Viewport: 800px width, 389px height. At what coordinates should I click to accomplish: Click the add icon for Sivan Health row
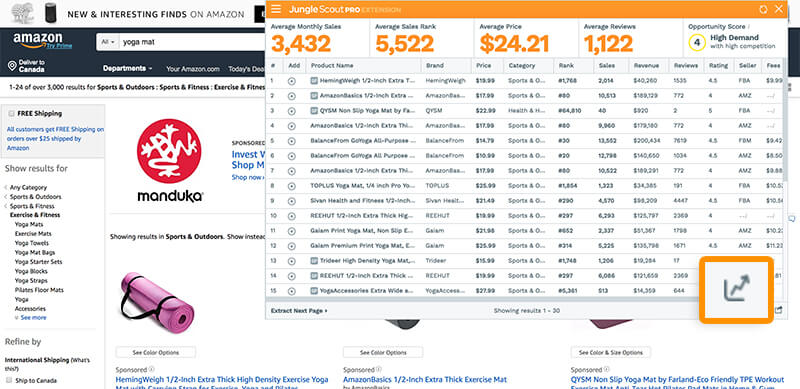click(x=291, y=201)
